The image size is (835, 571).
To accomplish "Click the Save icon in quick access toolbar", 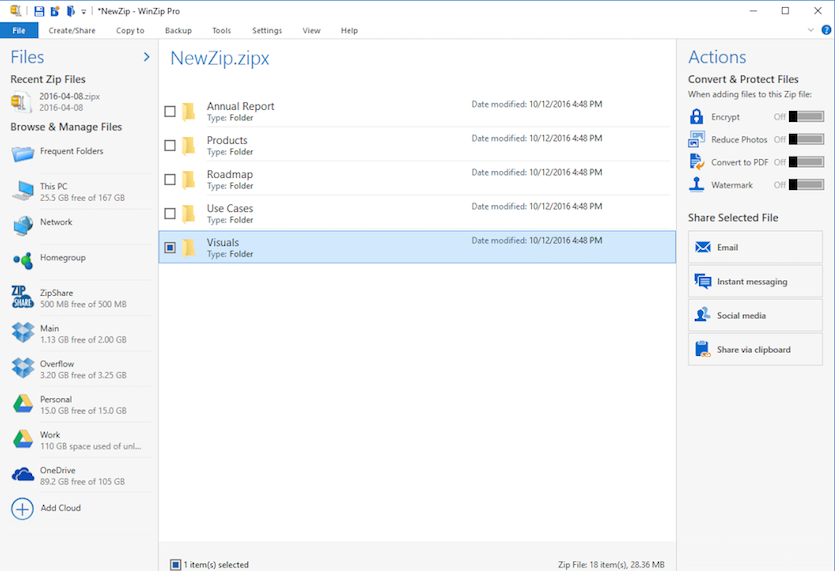I will coord(39,11).
